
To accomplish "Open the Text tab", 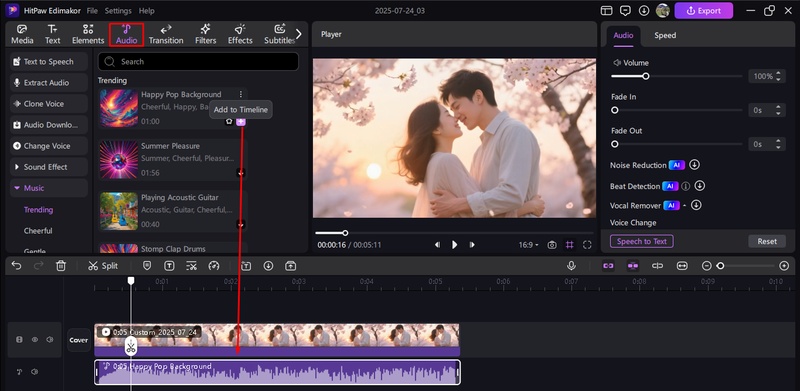I will point(53,35).
